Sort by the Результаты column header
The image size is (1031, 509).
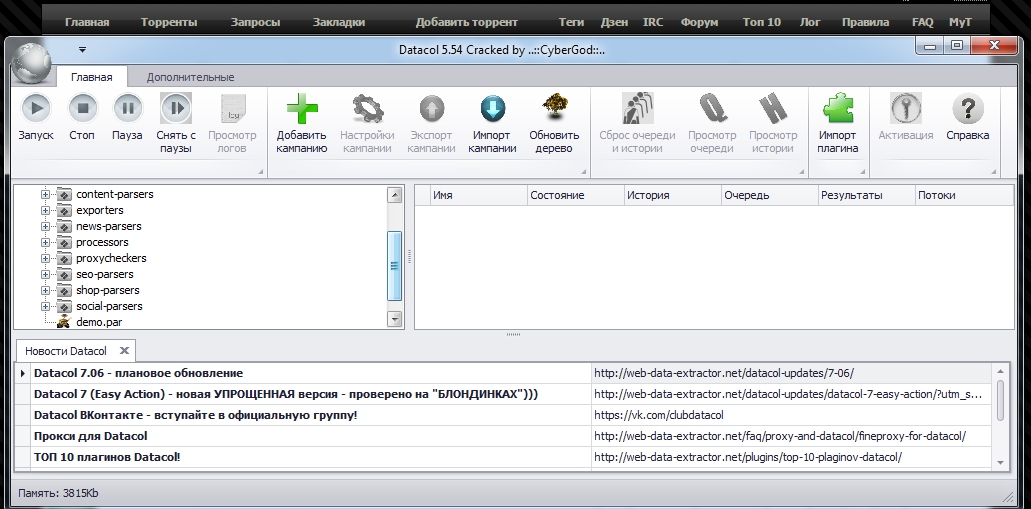tap(866, 195)
